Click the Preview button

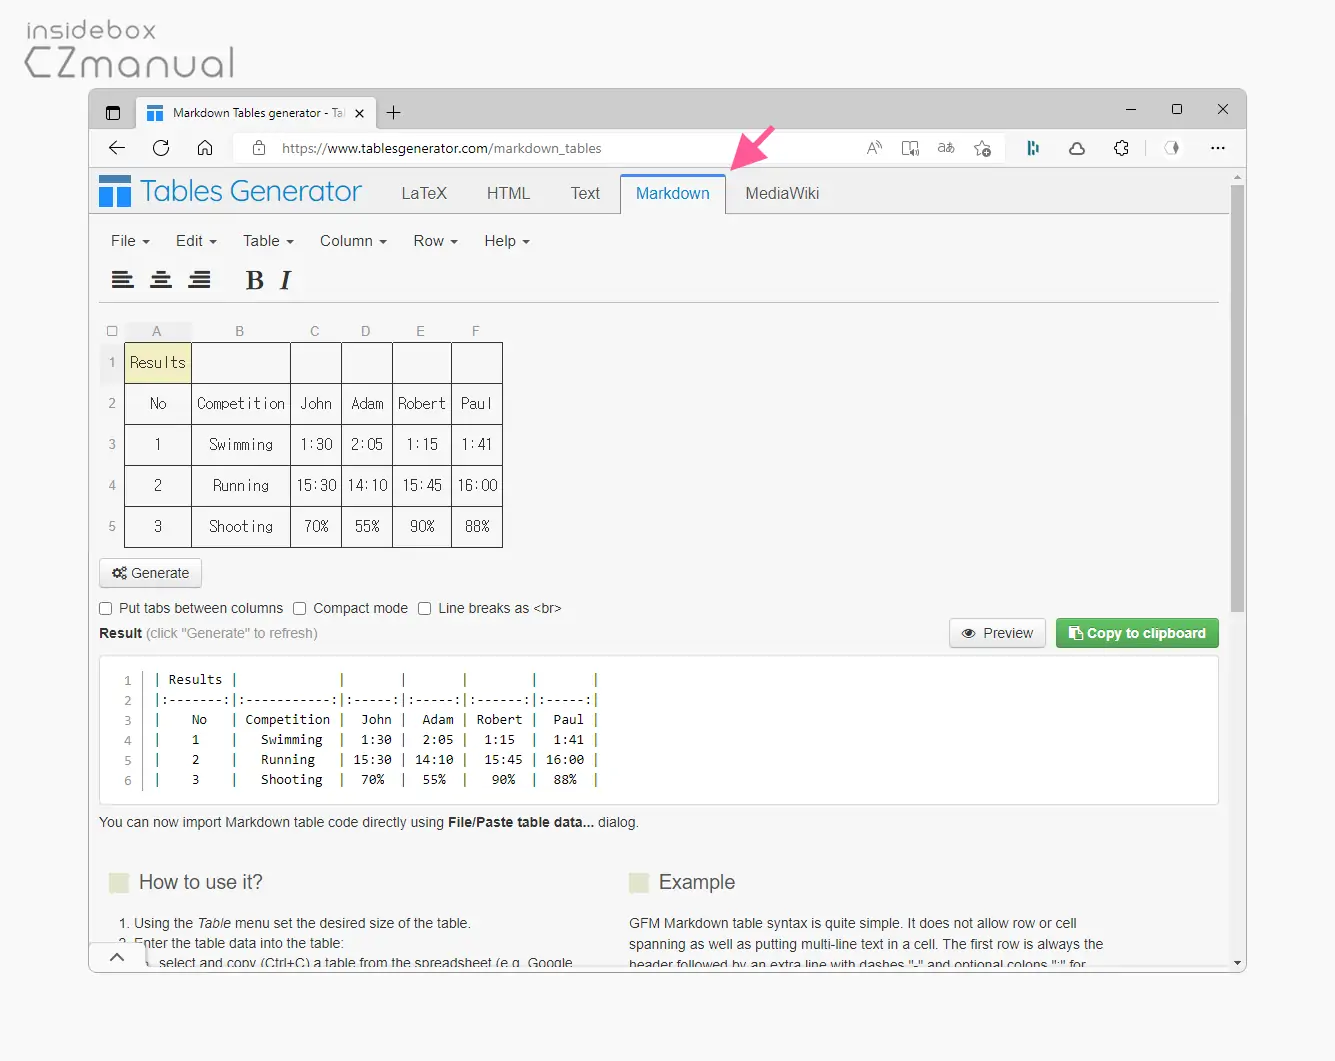pyautogui.click(x=997, y=633)
